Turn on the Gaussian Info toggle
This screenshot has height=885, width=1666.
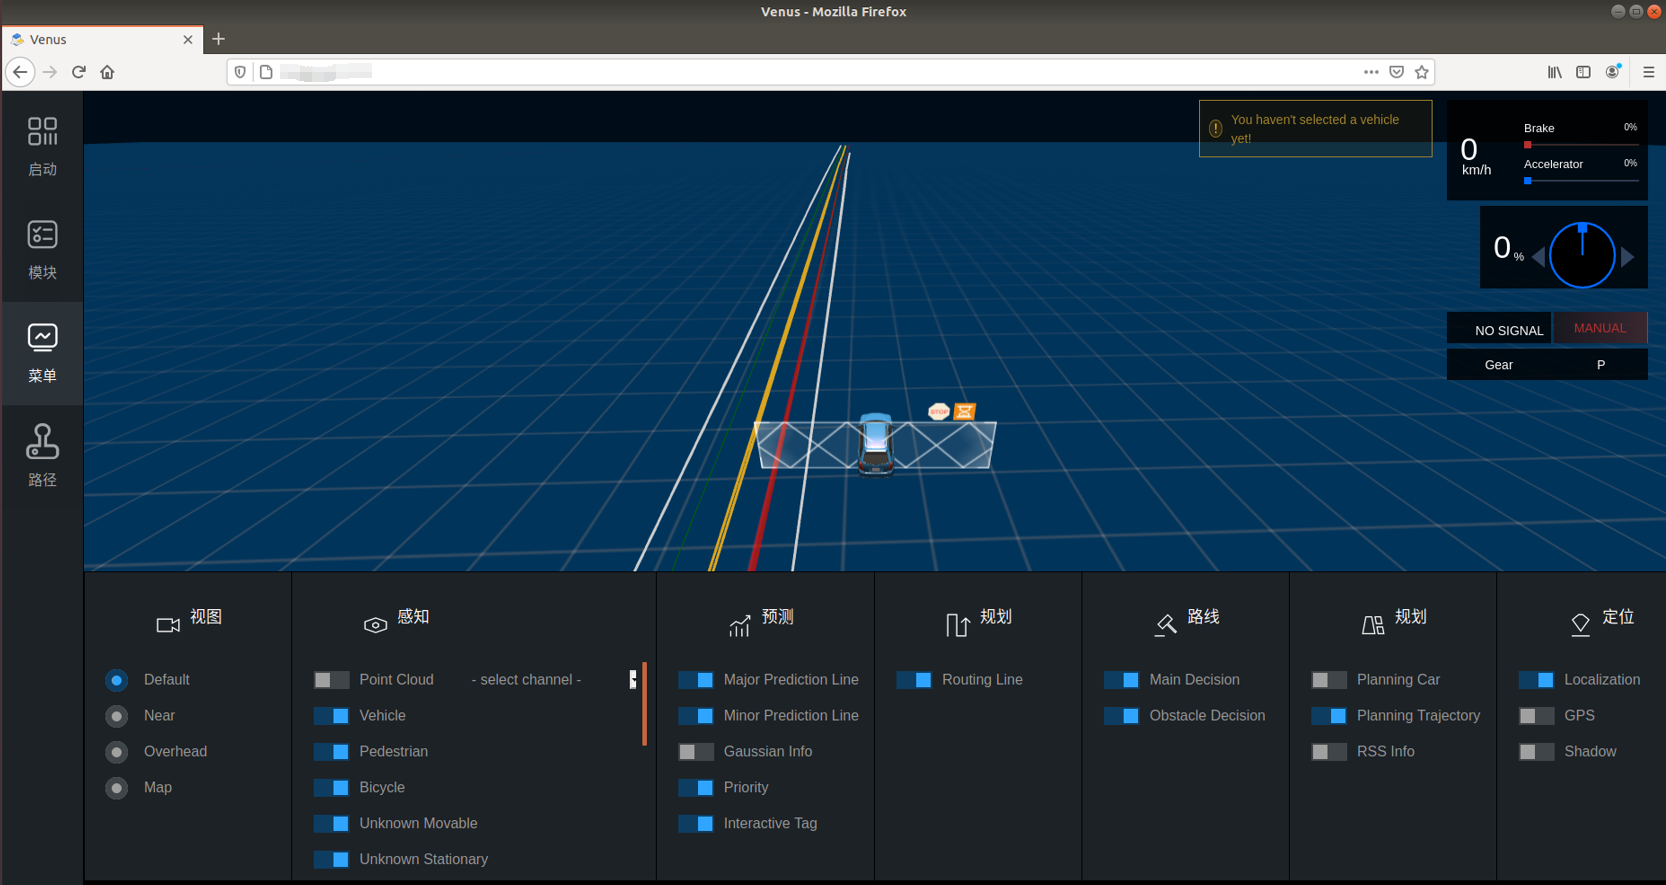click(x=695, y=752)
